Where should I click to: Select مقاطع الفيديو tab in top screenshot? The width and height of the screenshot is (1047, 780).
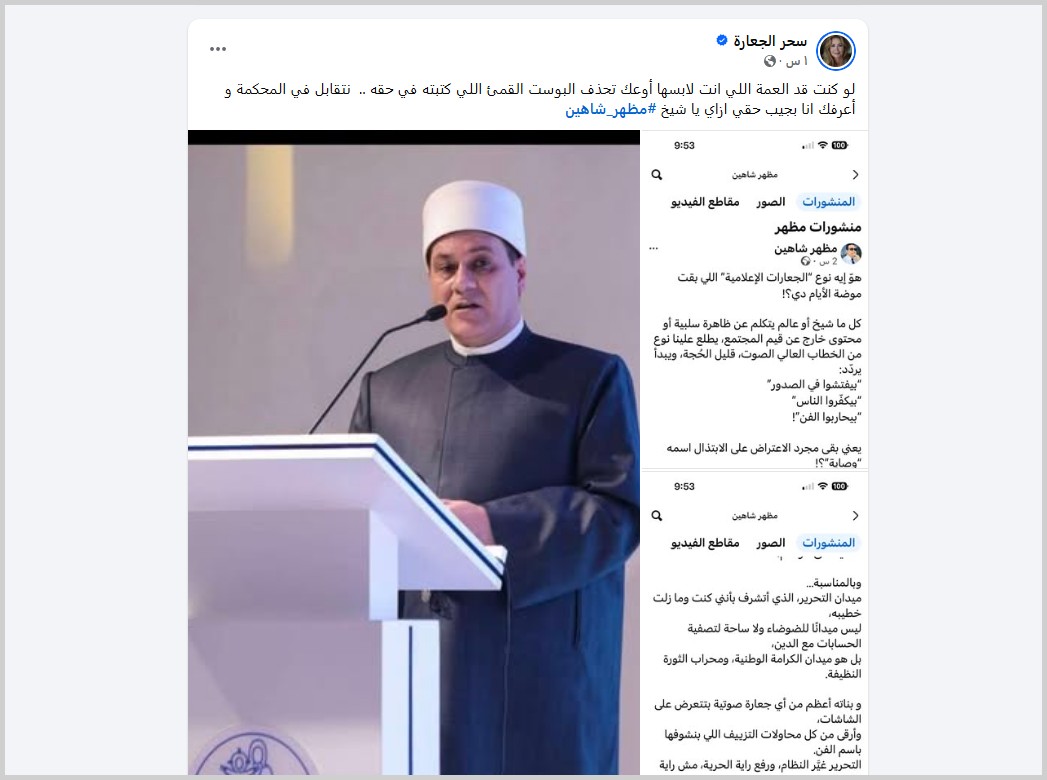pyautogui.click(x=705, y=202)
